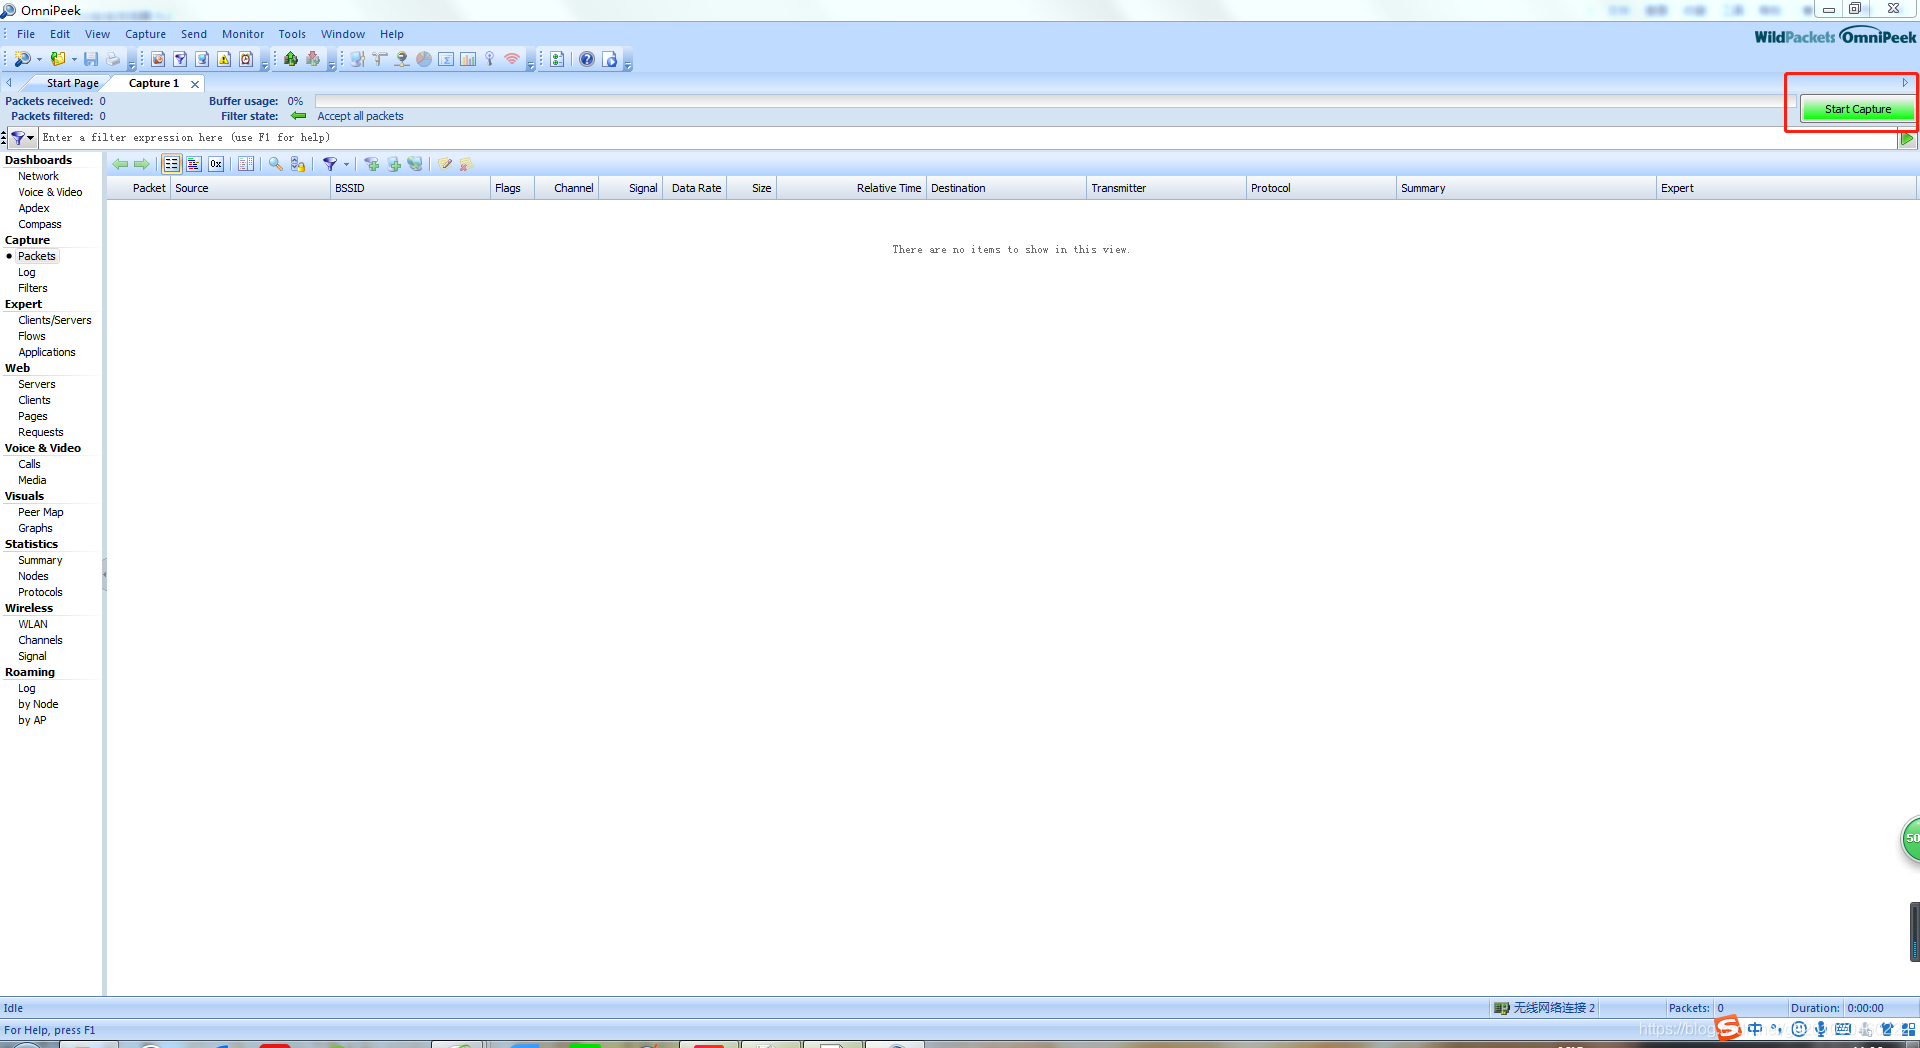The image size is (1920, 1048).
Task: Select Channels under Wireless
Action: [40, 640]
